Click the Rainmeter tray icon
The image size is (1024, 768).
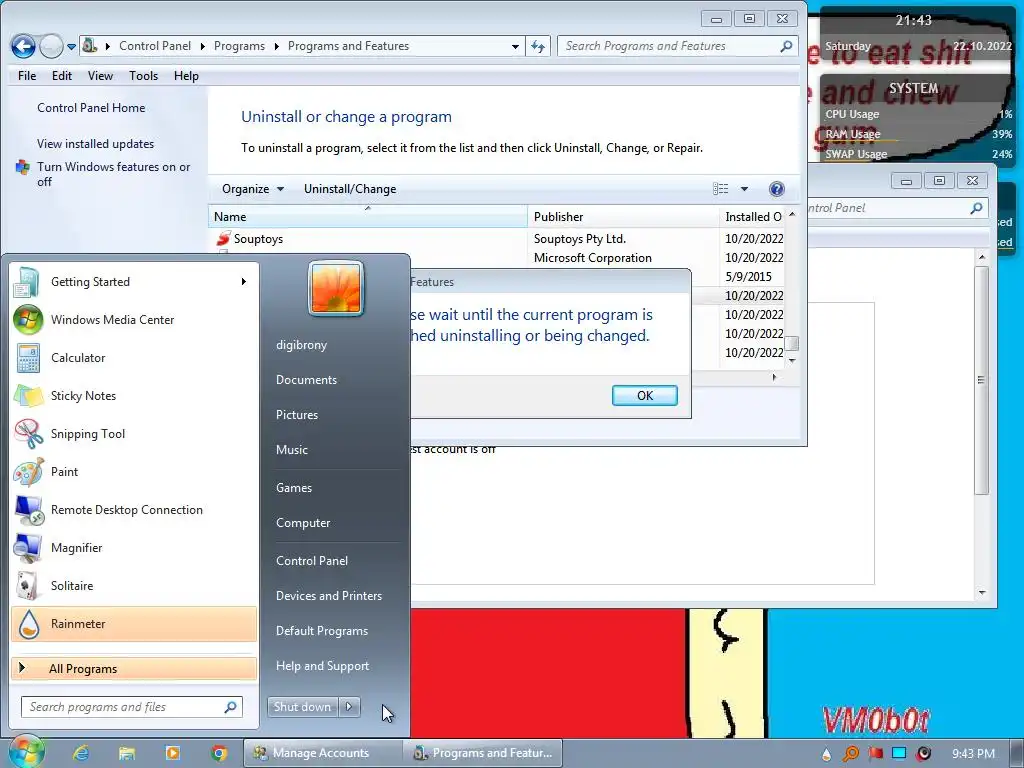point(826,754)
